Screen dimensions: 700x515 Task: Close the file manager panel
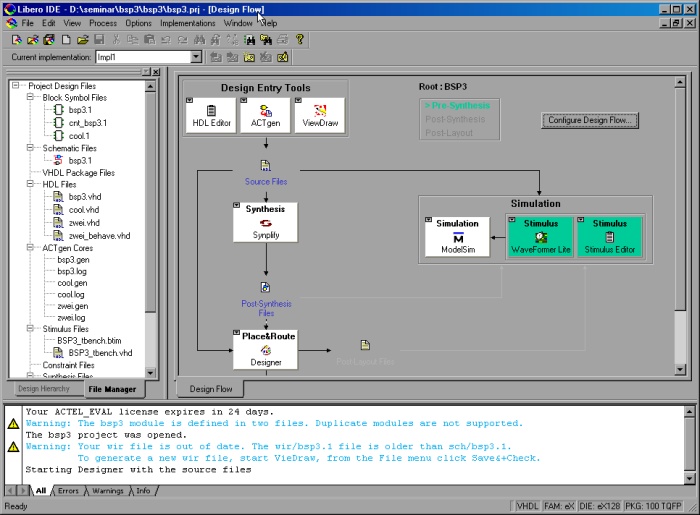click(156, 72)
